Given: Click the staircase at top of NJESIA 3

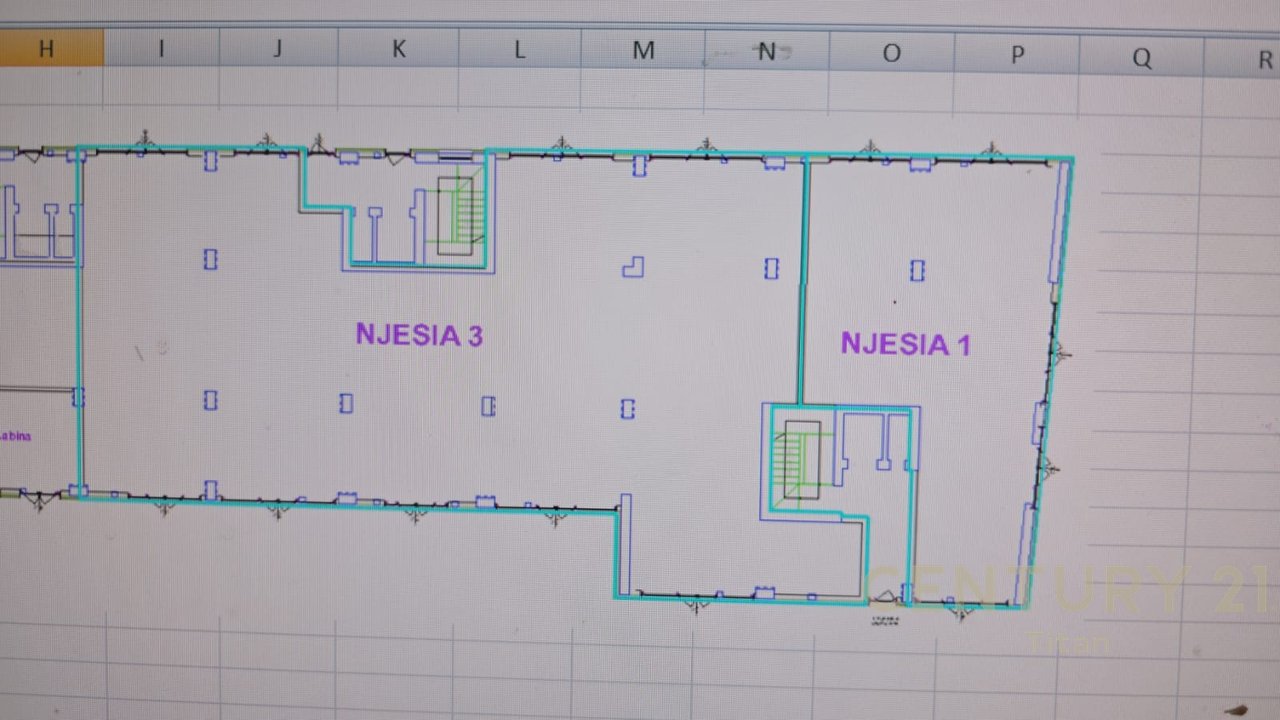Looking at the screenshot, I should [459, 215].
